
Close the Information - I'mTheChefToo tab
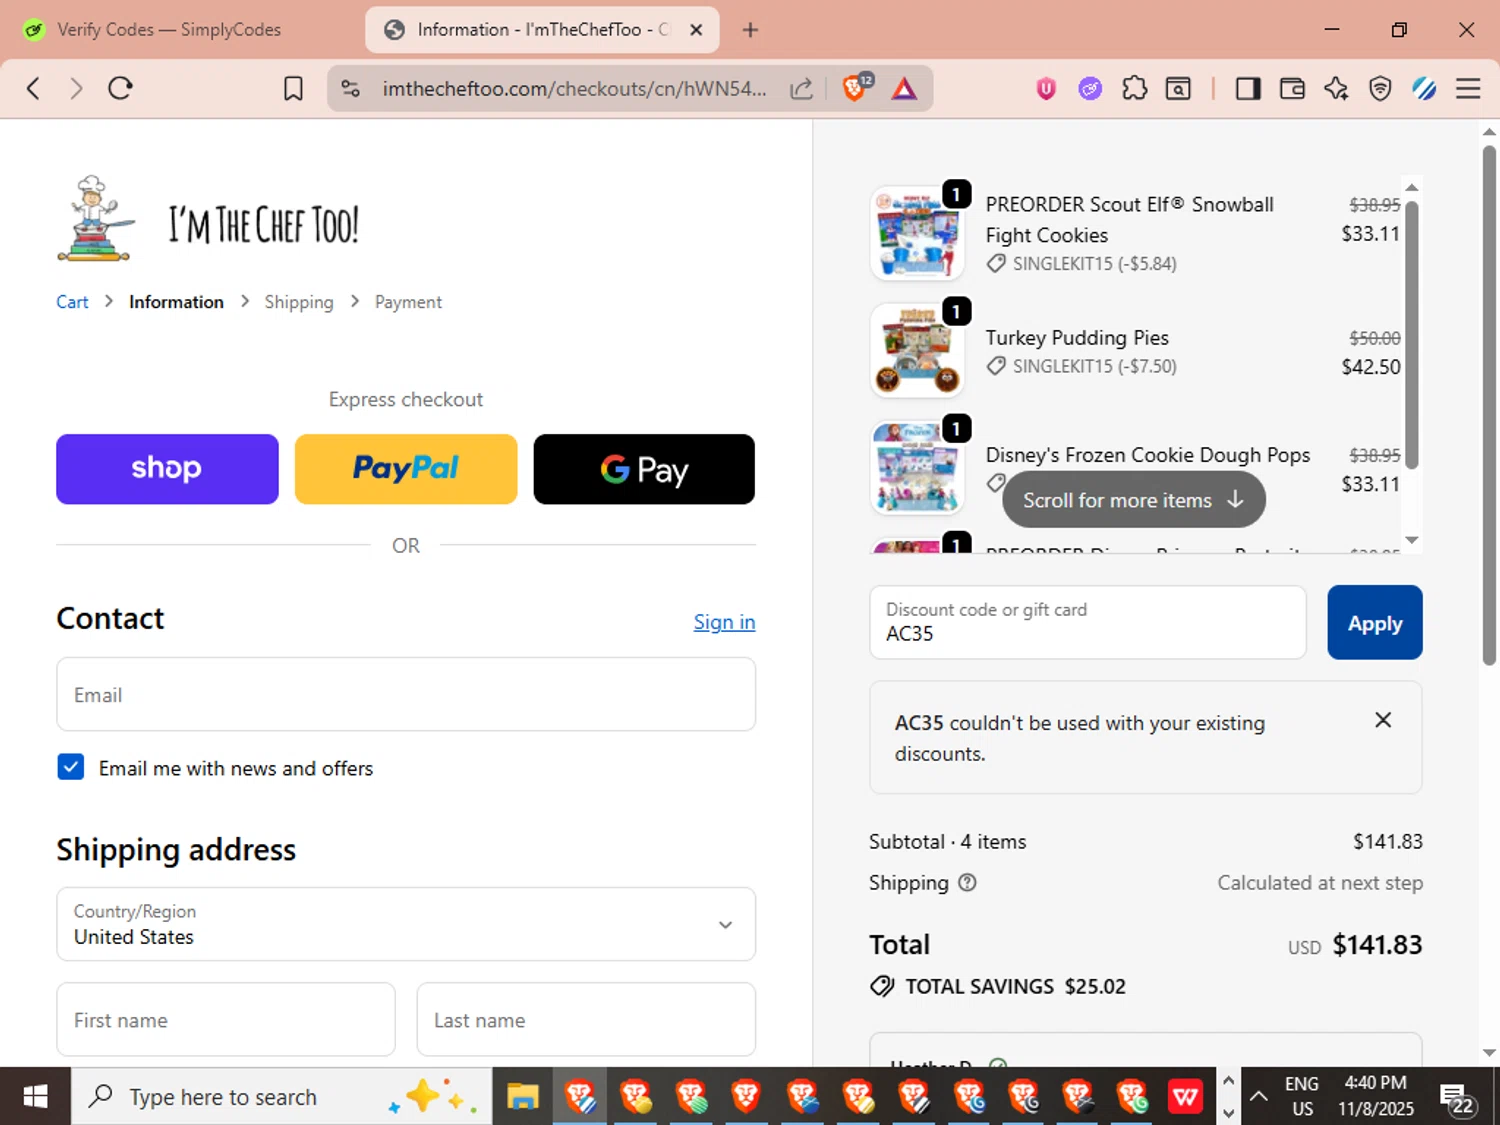pos(696,30)
